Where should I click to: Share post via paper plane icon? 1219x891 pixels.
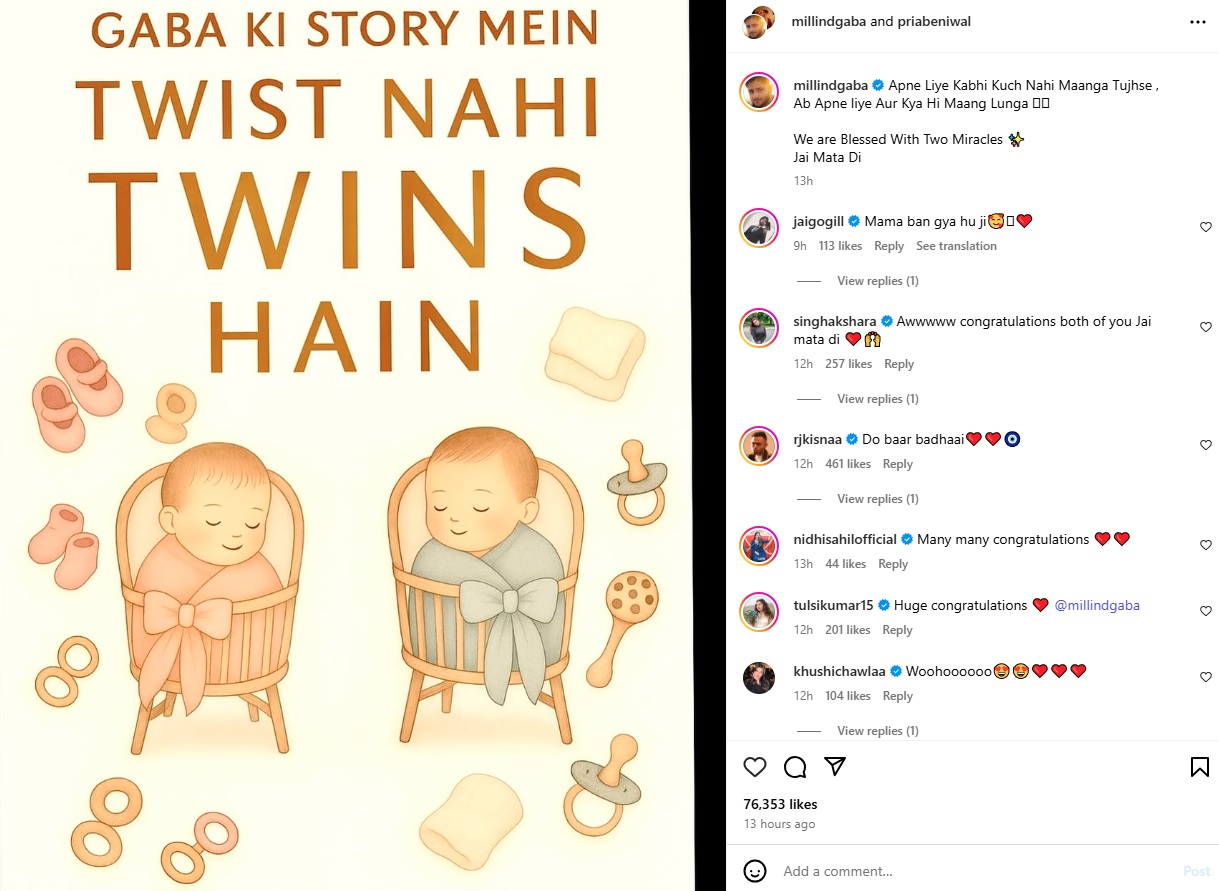pos(835,767)
